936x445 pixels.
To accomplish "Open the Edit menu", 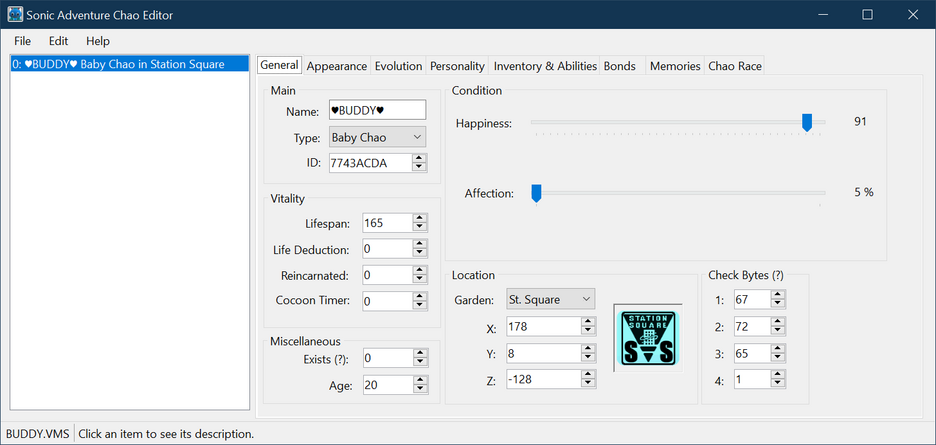I will point(58,41).
